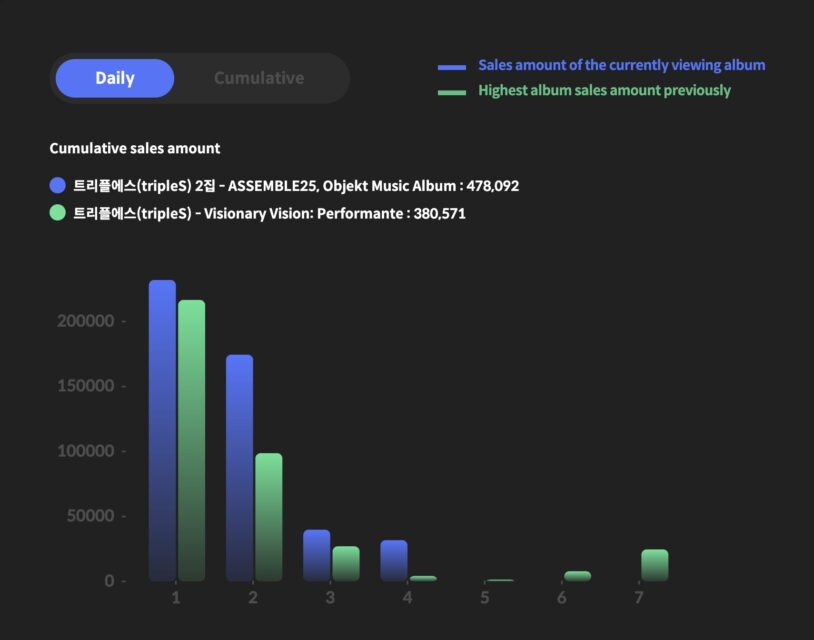The width and height of the screenshot is (814, 640).
Task: Switch to the Cumulative view
Action: click(x=259, y=78)
